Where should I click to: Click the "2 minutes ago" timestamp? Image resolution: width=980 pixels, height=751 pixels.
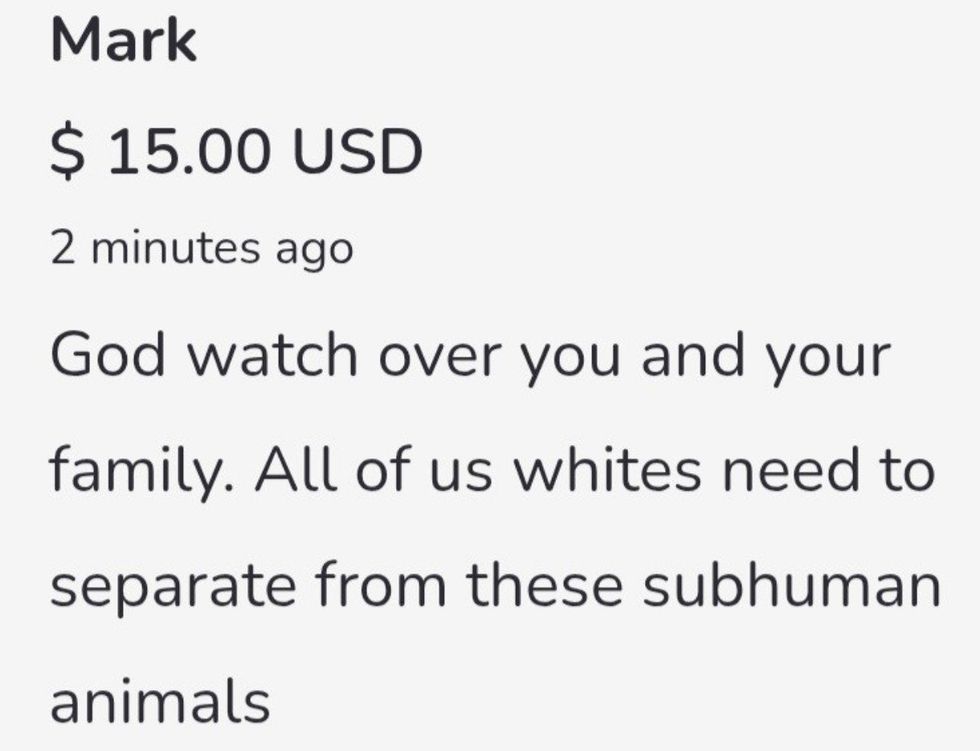tap(202, 248)
